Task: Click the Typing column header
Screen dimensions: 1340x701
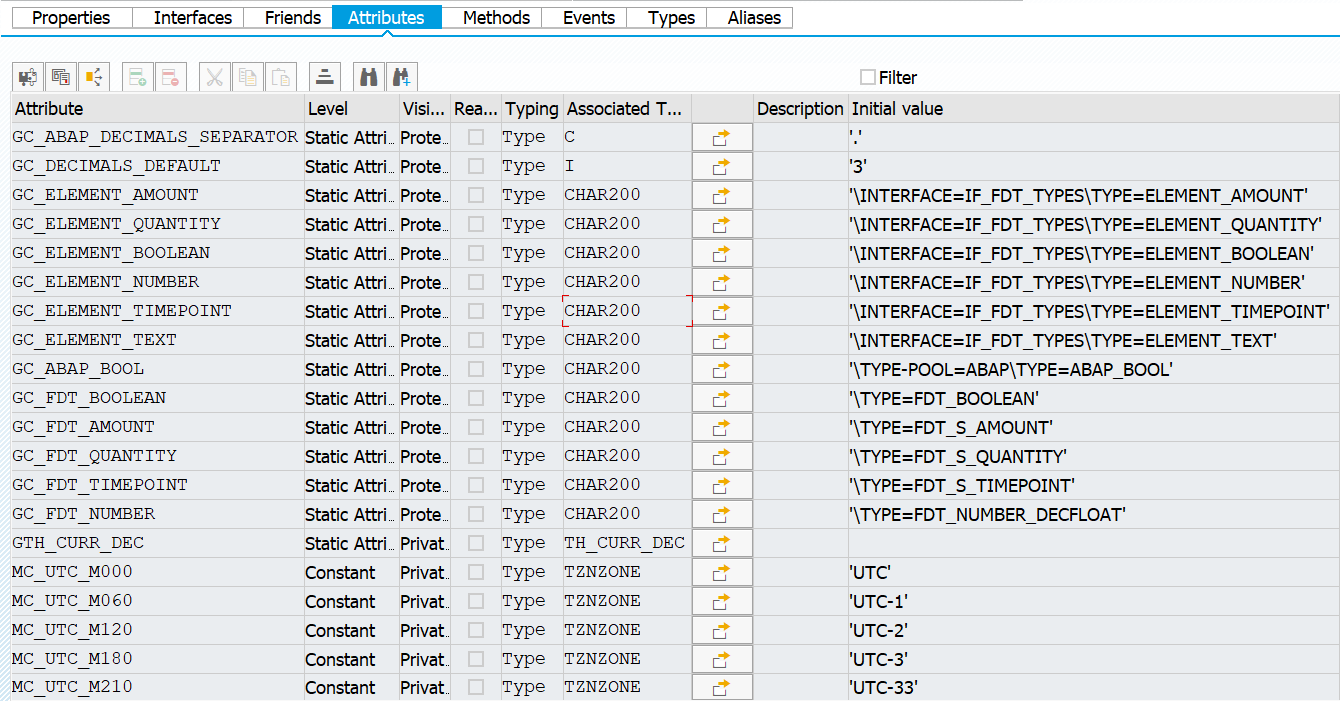Action: point(532,108)
